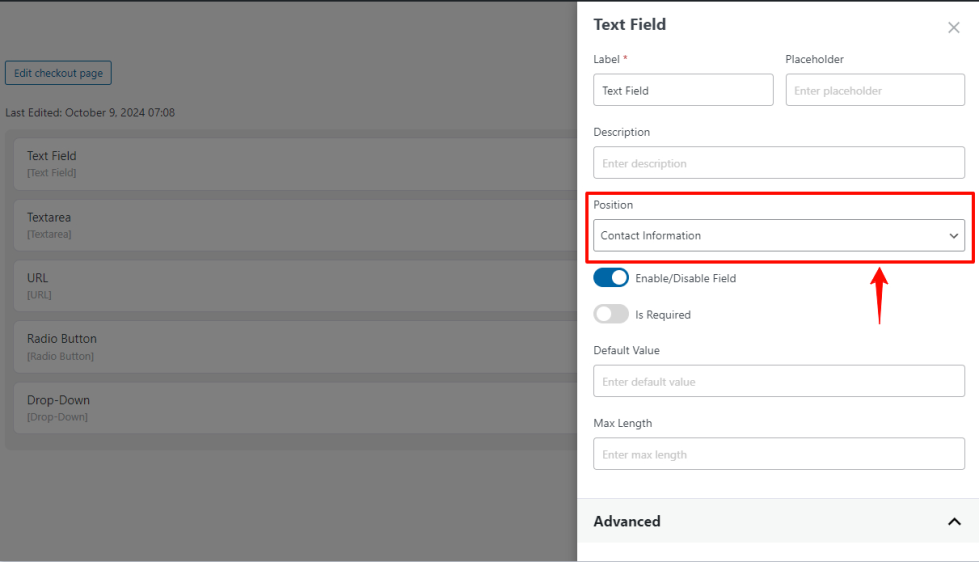Close the Text Field panel
Viewport: 979px width, 562px height.
(x=953, y=28)
